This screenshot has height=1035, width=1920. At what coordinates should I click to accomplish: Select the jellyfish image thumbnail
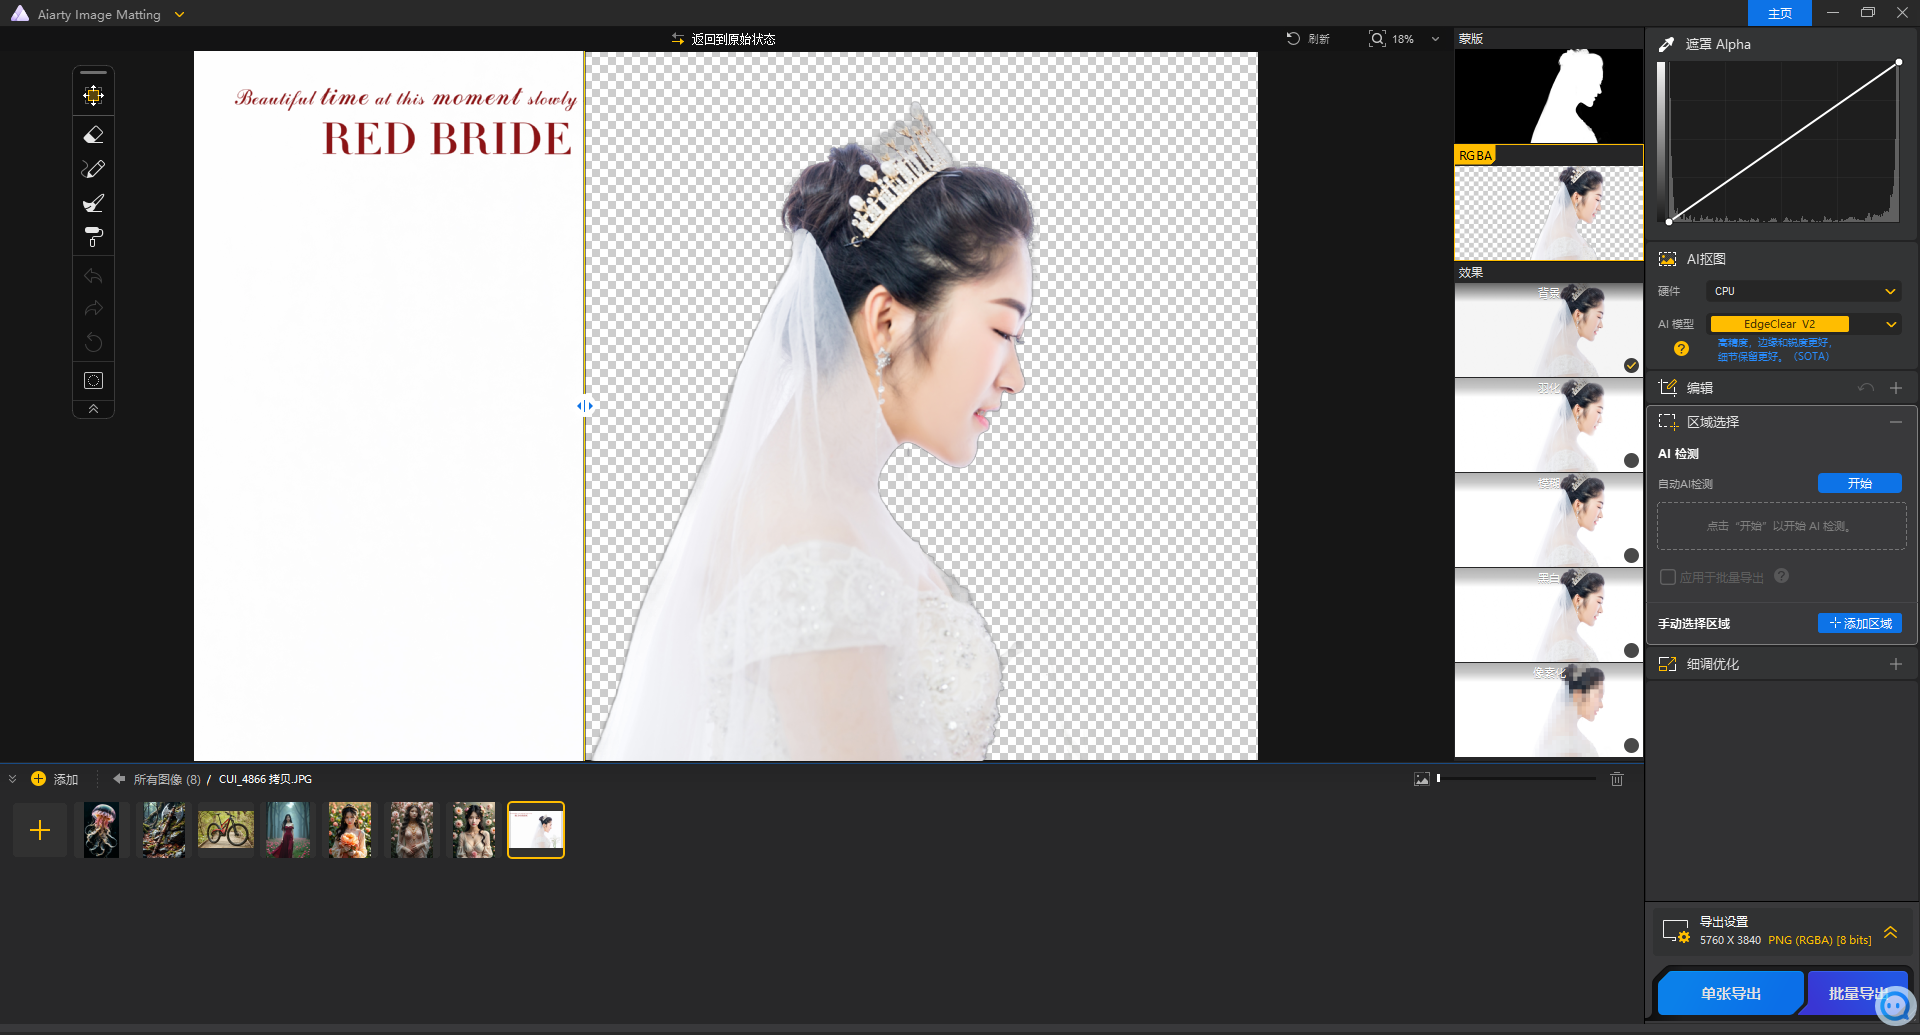coord(101,830)
